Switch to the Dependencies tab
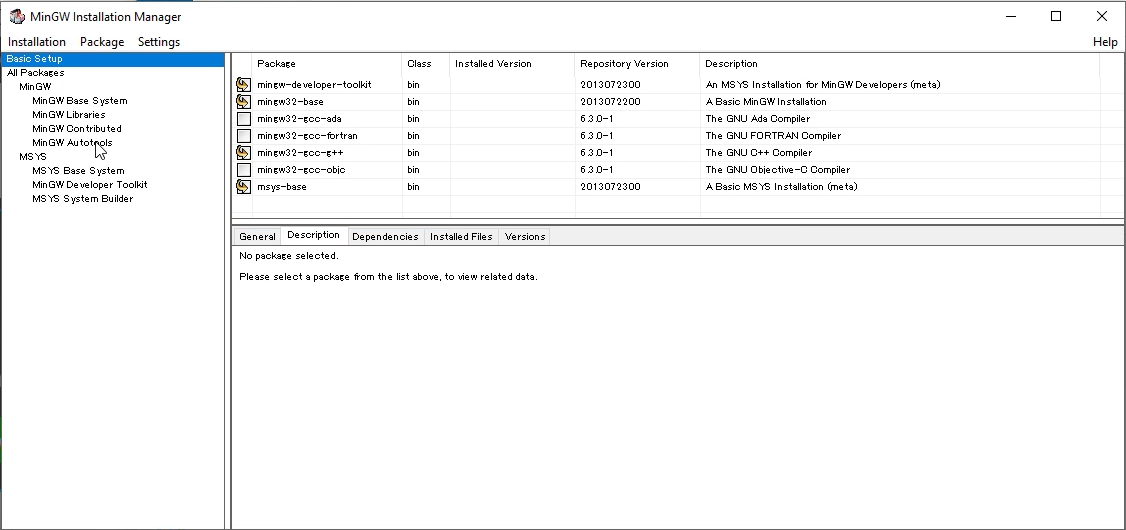 [385, 237]
